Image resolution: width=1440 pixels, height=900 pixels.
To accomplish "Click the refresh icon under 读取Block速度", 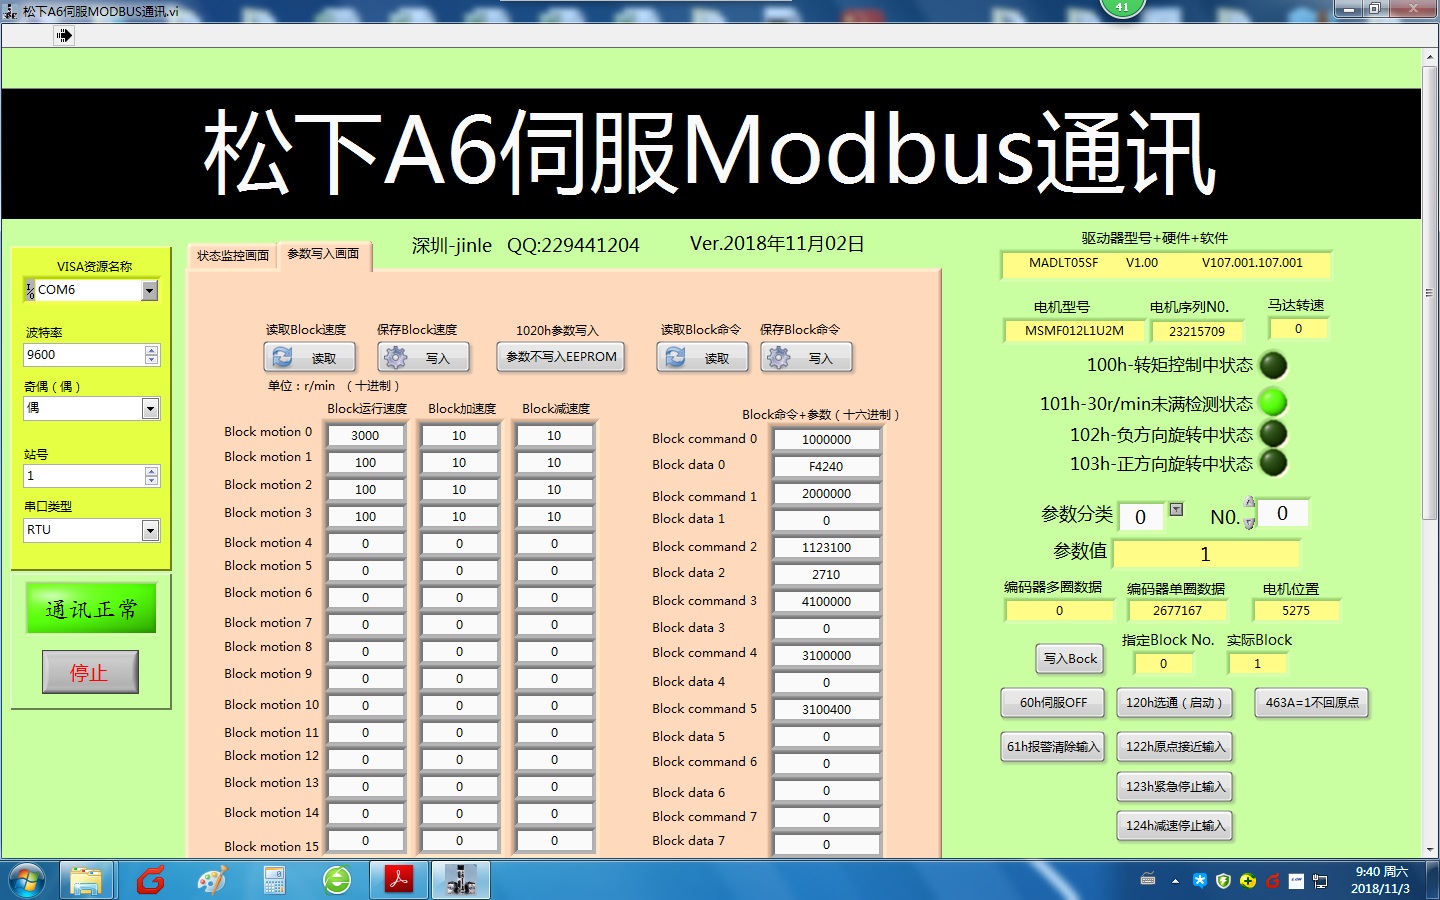I will 283,357.
